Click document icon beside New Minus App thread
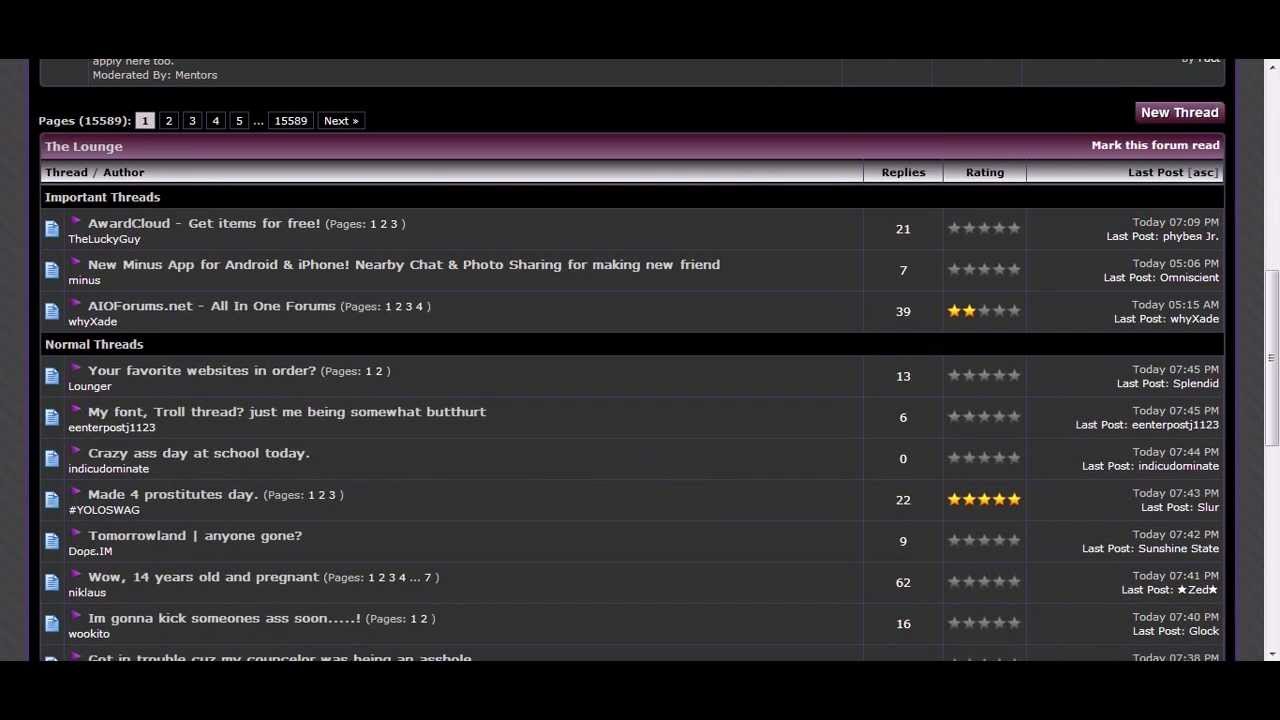Viewport: 1280px width, 720px height. click(52, 270)
